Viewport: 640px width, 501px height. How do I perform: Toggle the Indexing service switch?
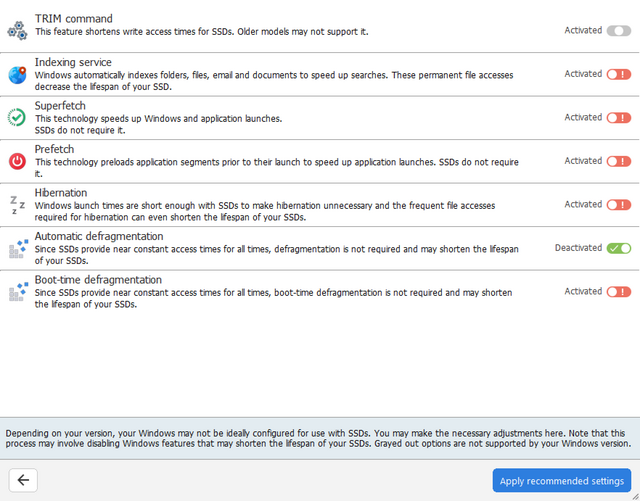tap(618, 74)
